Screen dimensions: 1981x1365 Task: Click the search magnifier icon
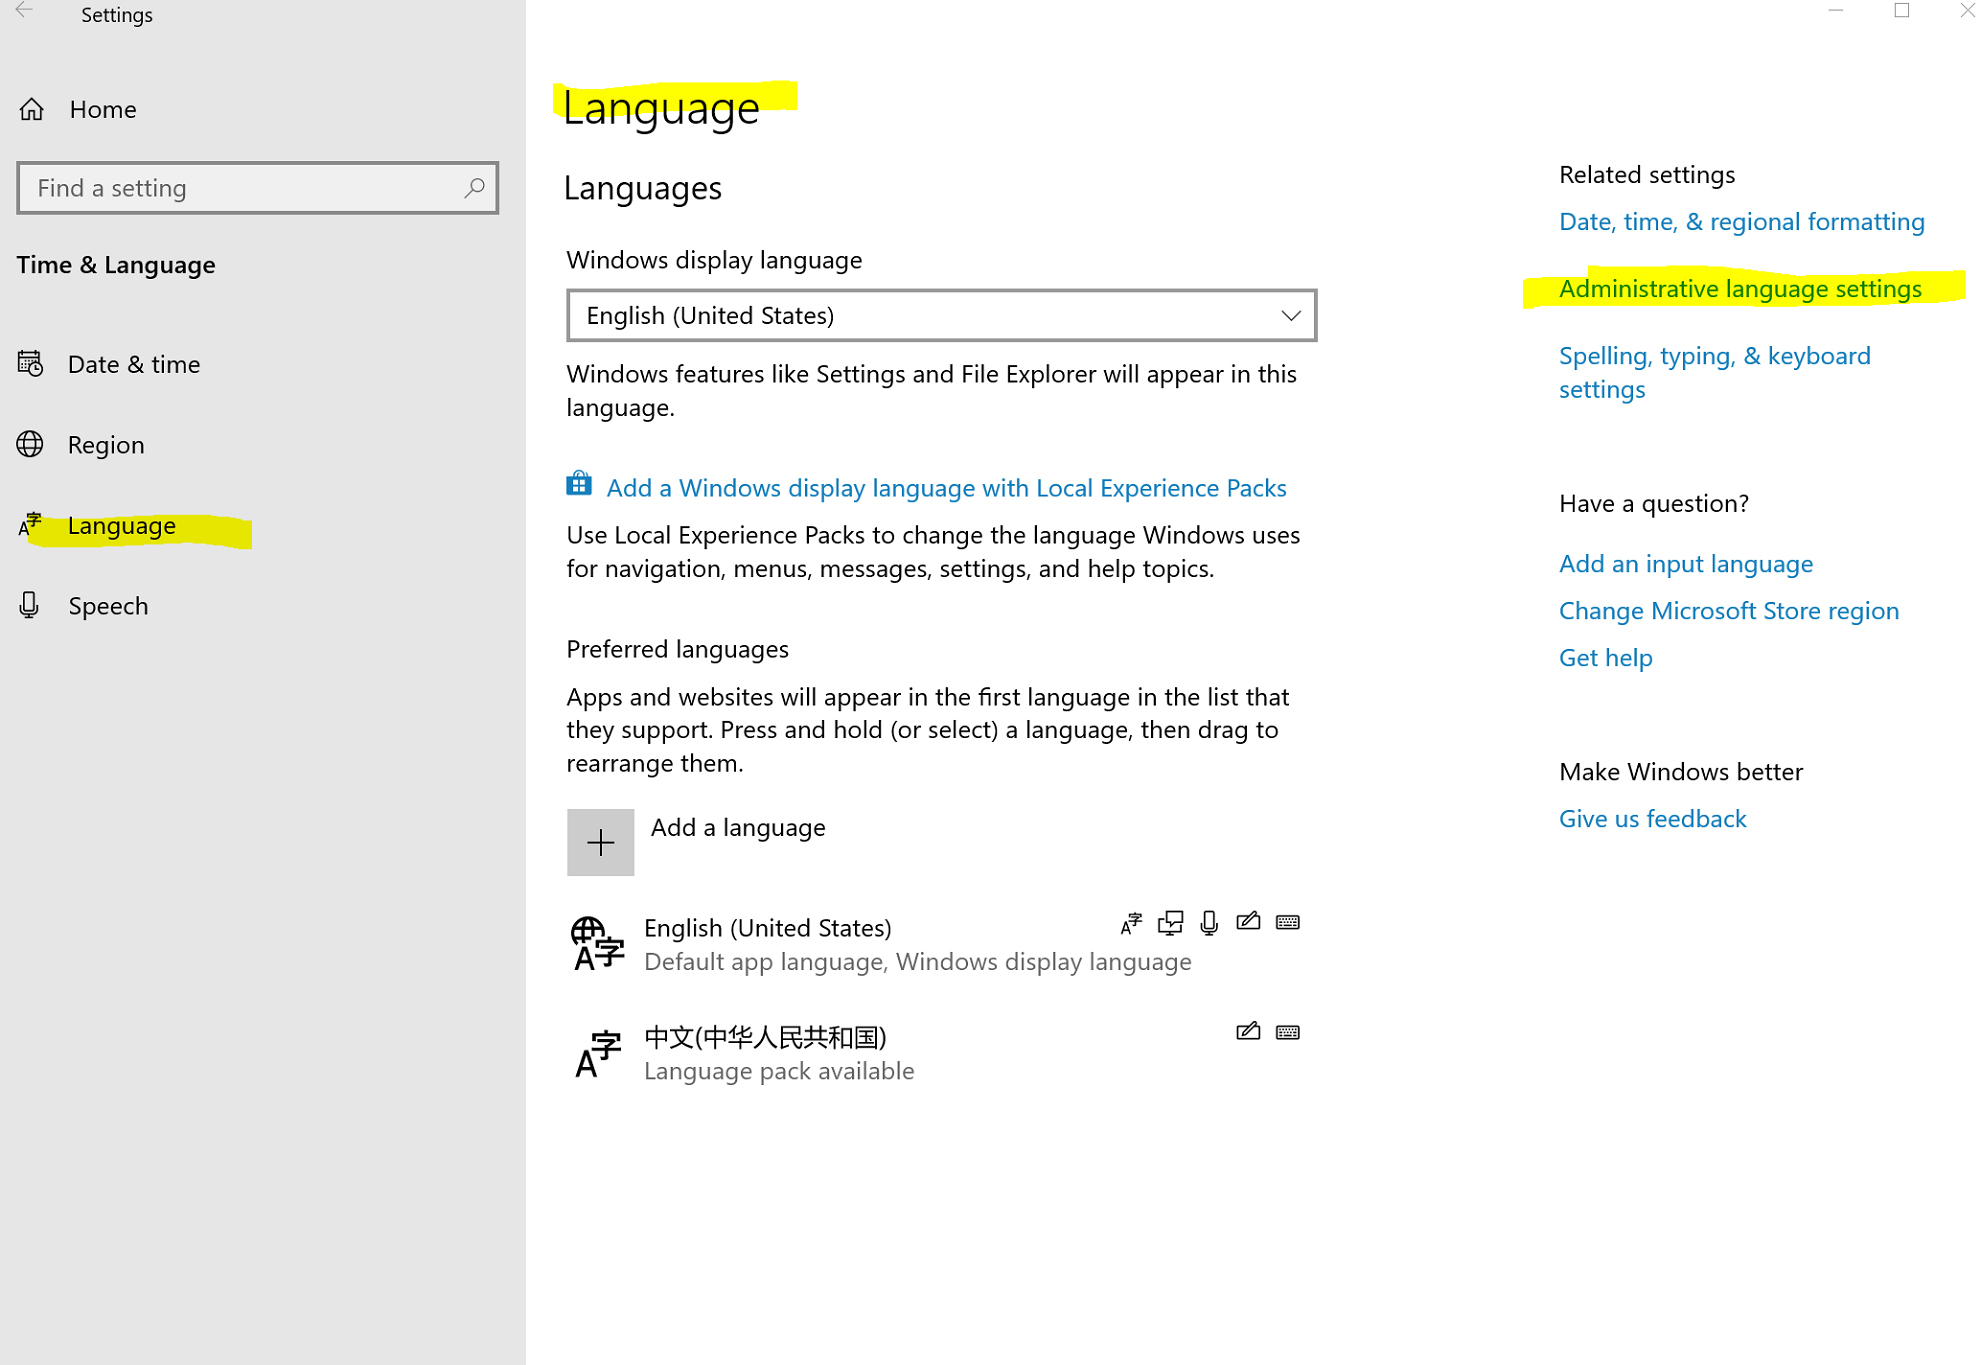474,188
